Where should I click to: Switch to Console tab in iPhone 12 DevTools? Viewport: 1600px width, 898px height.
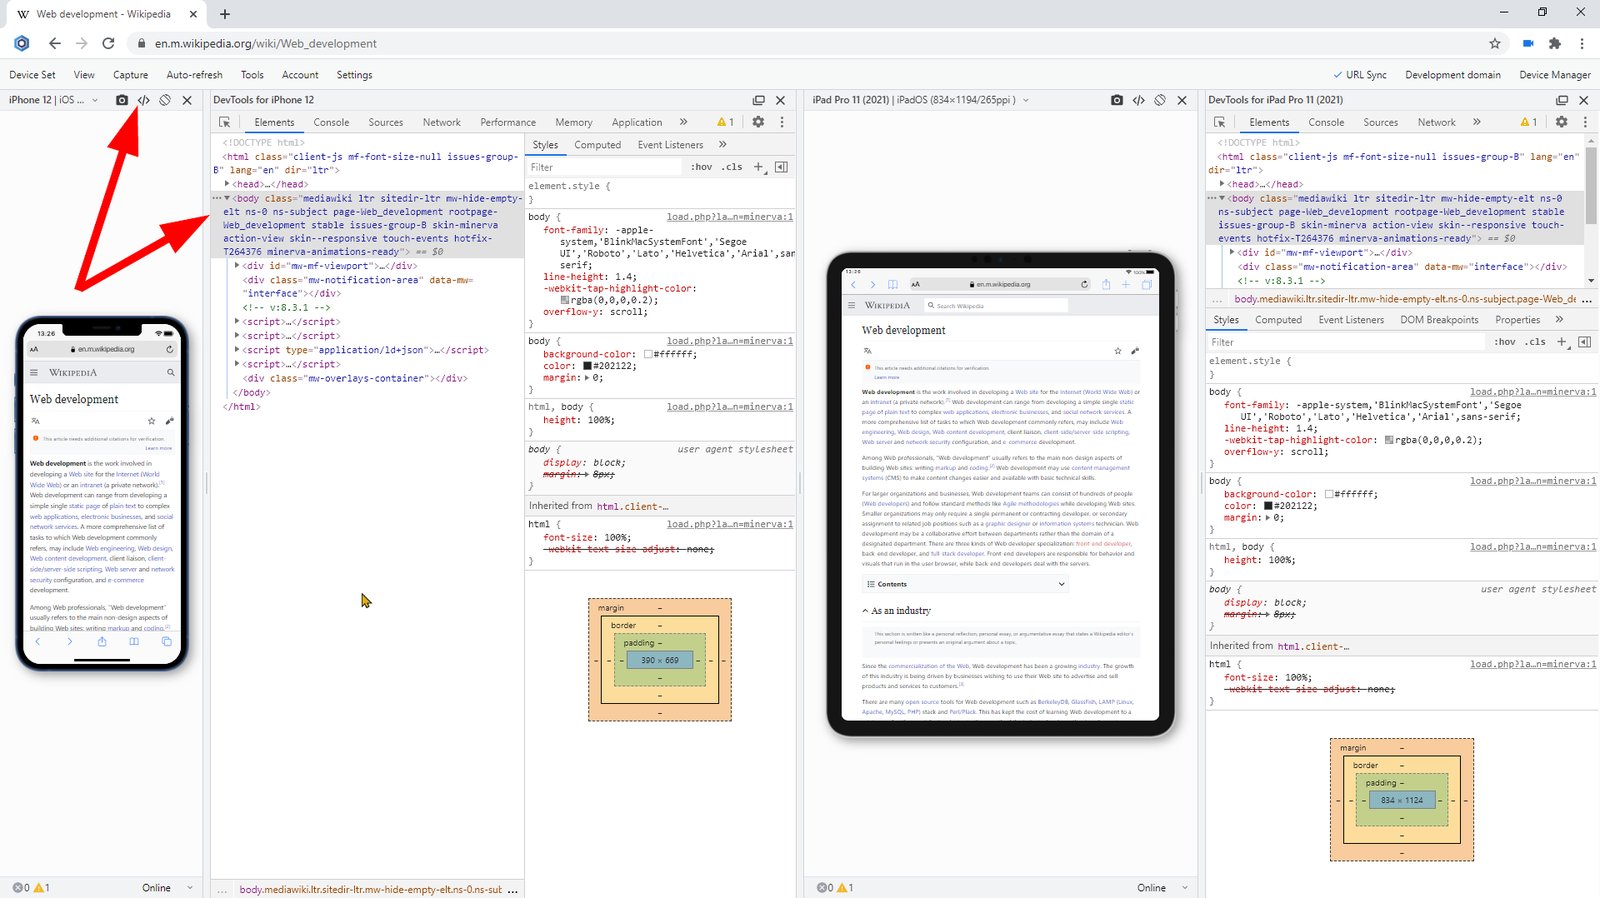point(331,122)
